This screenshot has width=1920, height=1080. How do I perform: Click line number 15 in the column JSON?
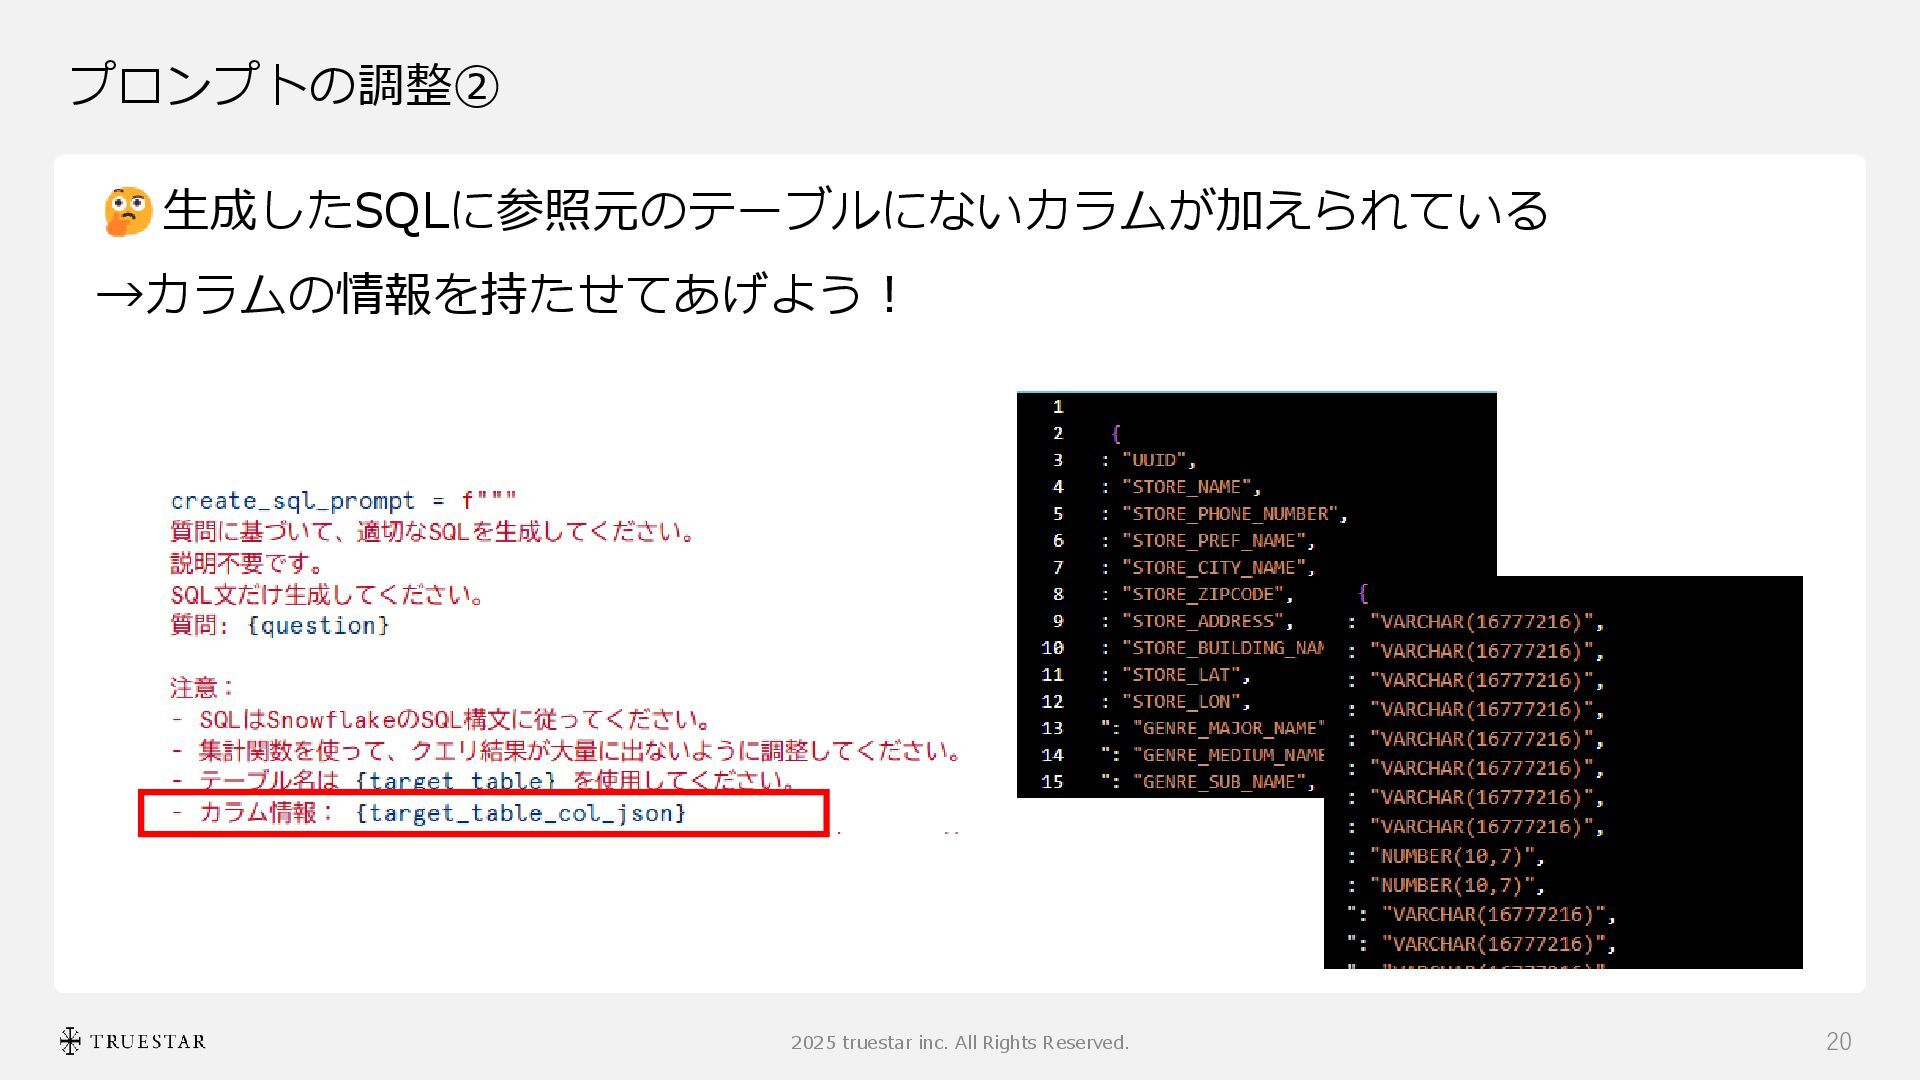click(1052, 782)
